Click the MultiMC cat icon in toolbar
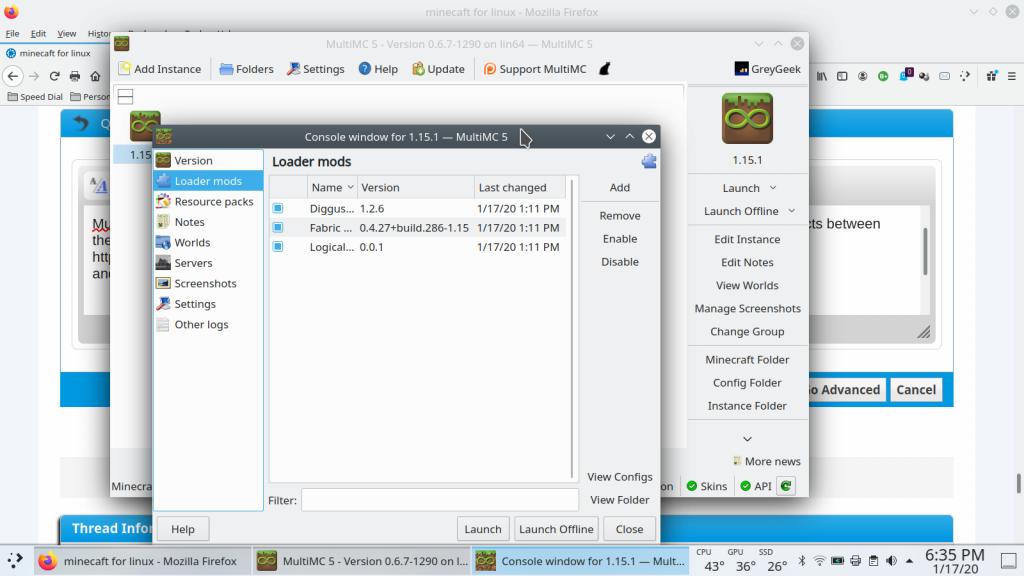Screen dimensions: 1024x576 pyautogui.click(x=604, y=69)
